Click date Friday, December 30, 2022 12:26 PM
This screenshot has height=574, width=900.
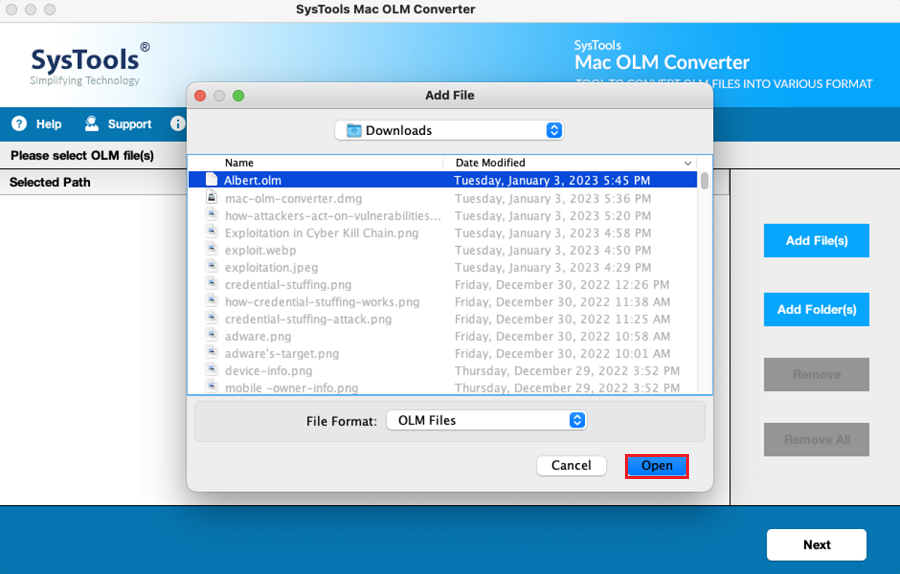pyautogui.click(x=562, y=285)
